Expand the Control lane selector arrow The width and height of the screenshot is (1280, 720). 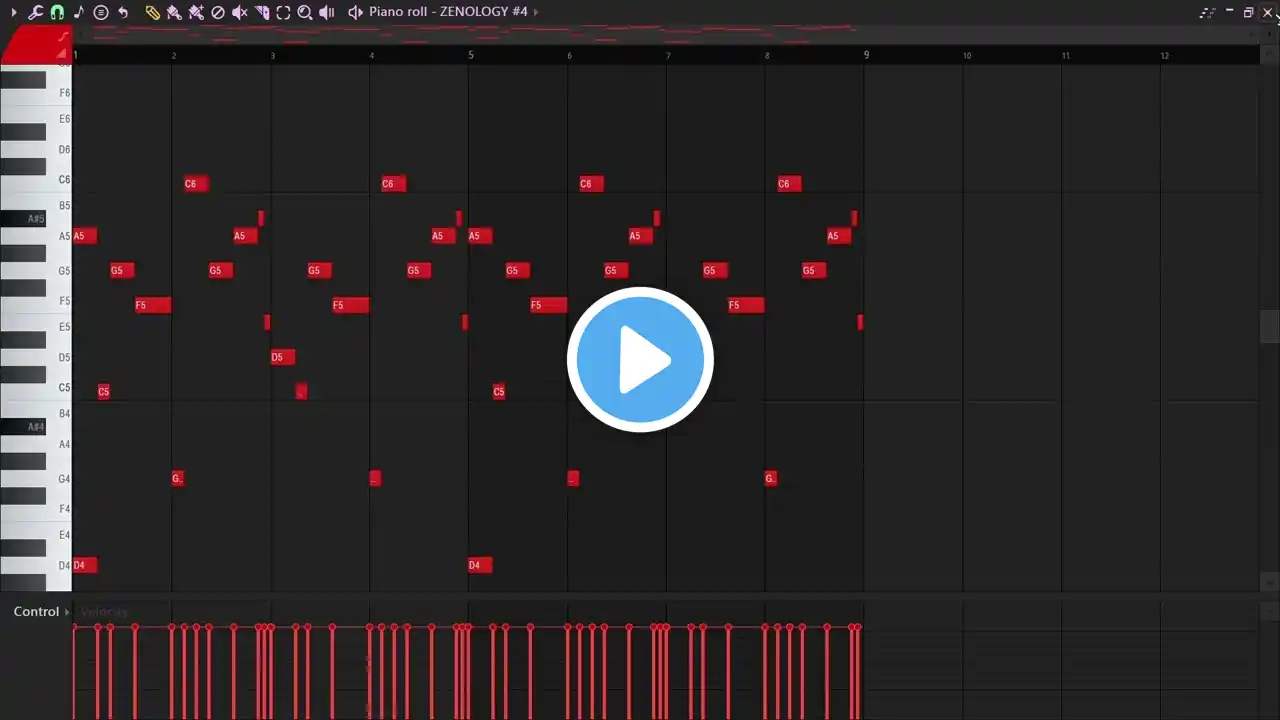pos(67,612)
